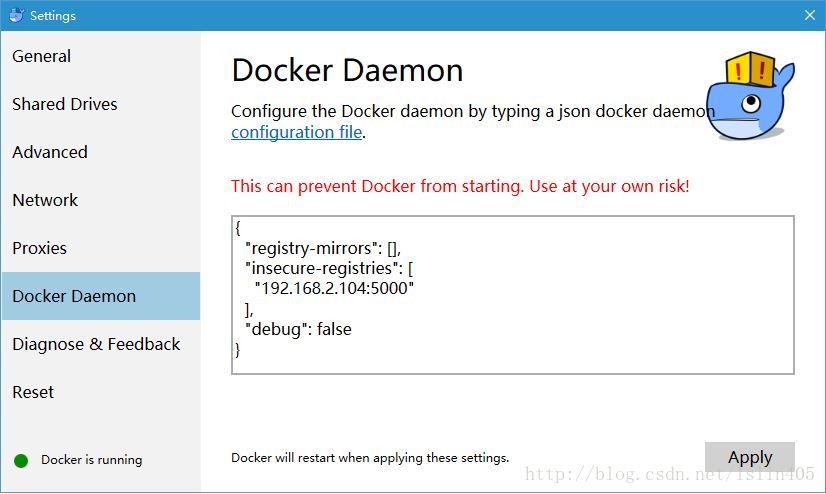Click the configuration file link

297,132
